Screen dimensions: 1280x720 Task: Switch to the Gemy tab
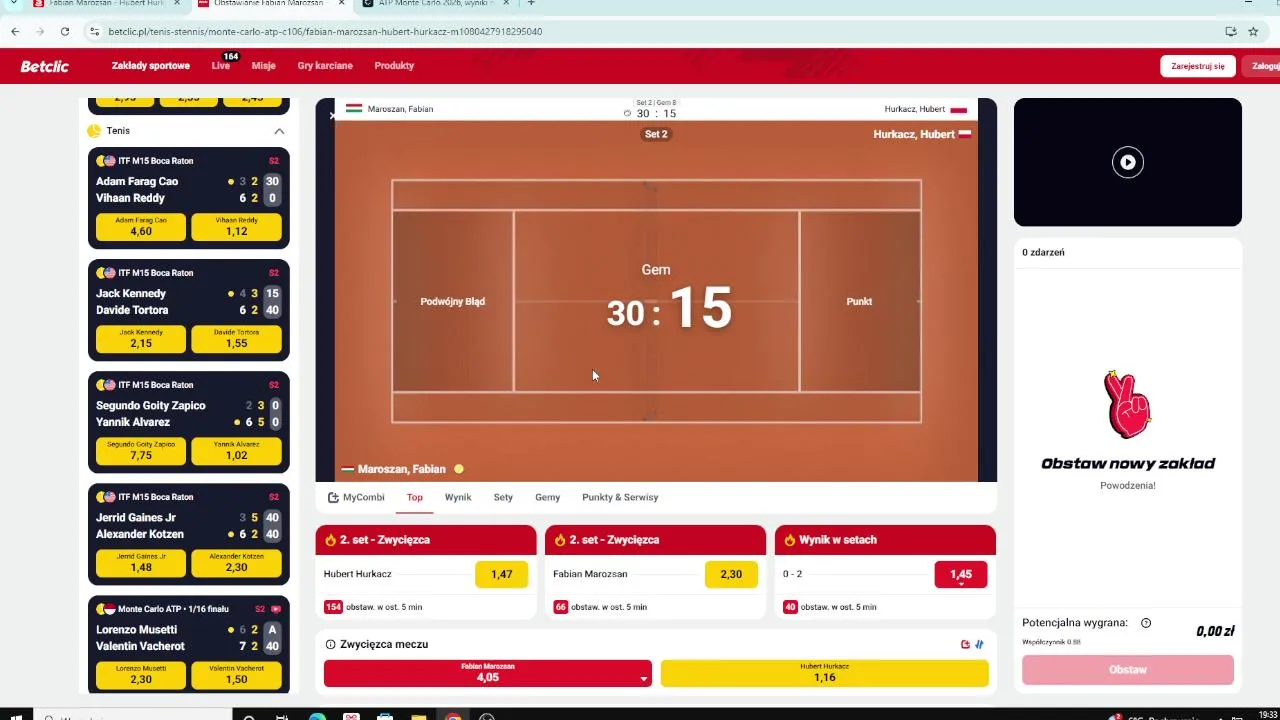(547, 497)
